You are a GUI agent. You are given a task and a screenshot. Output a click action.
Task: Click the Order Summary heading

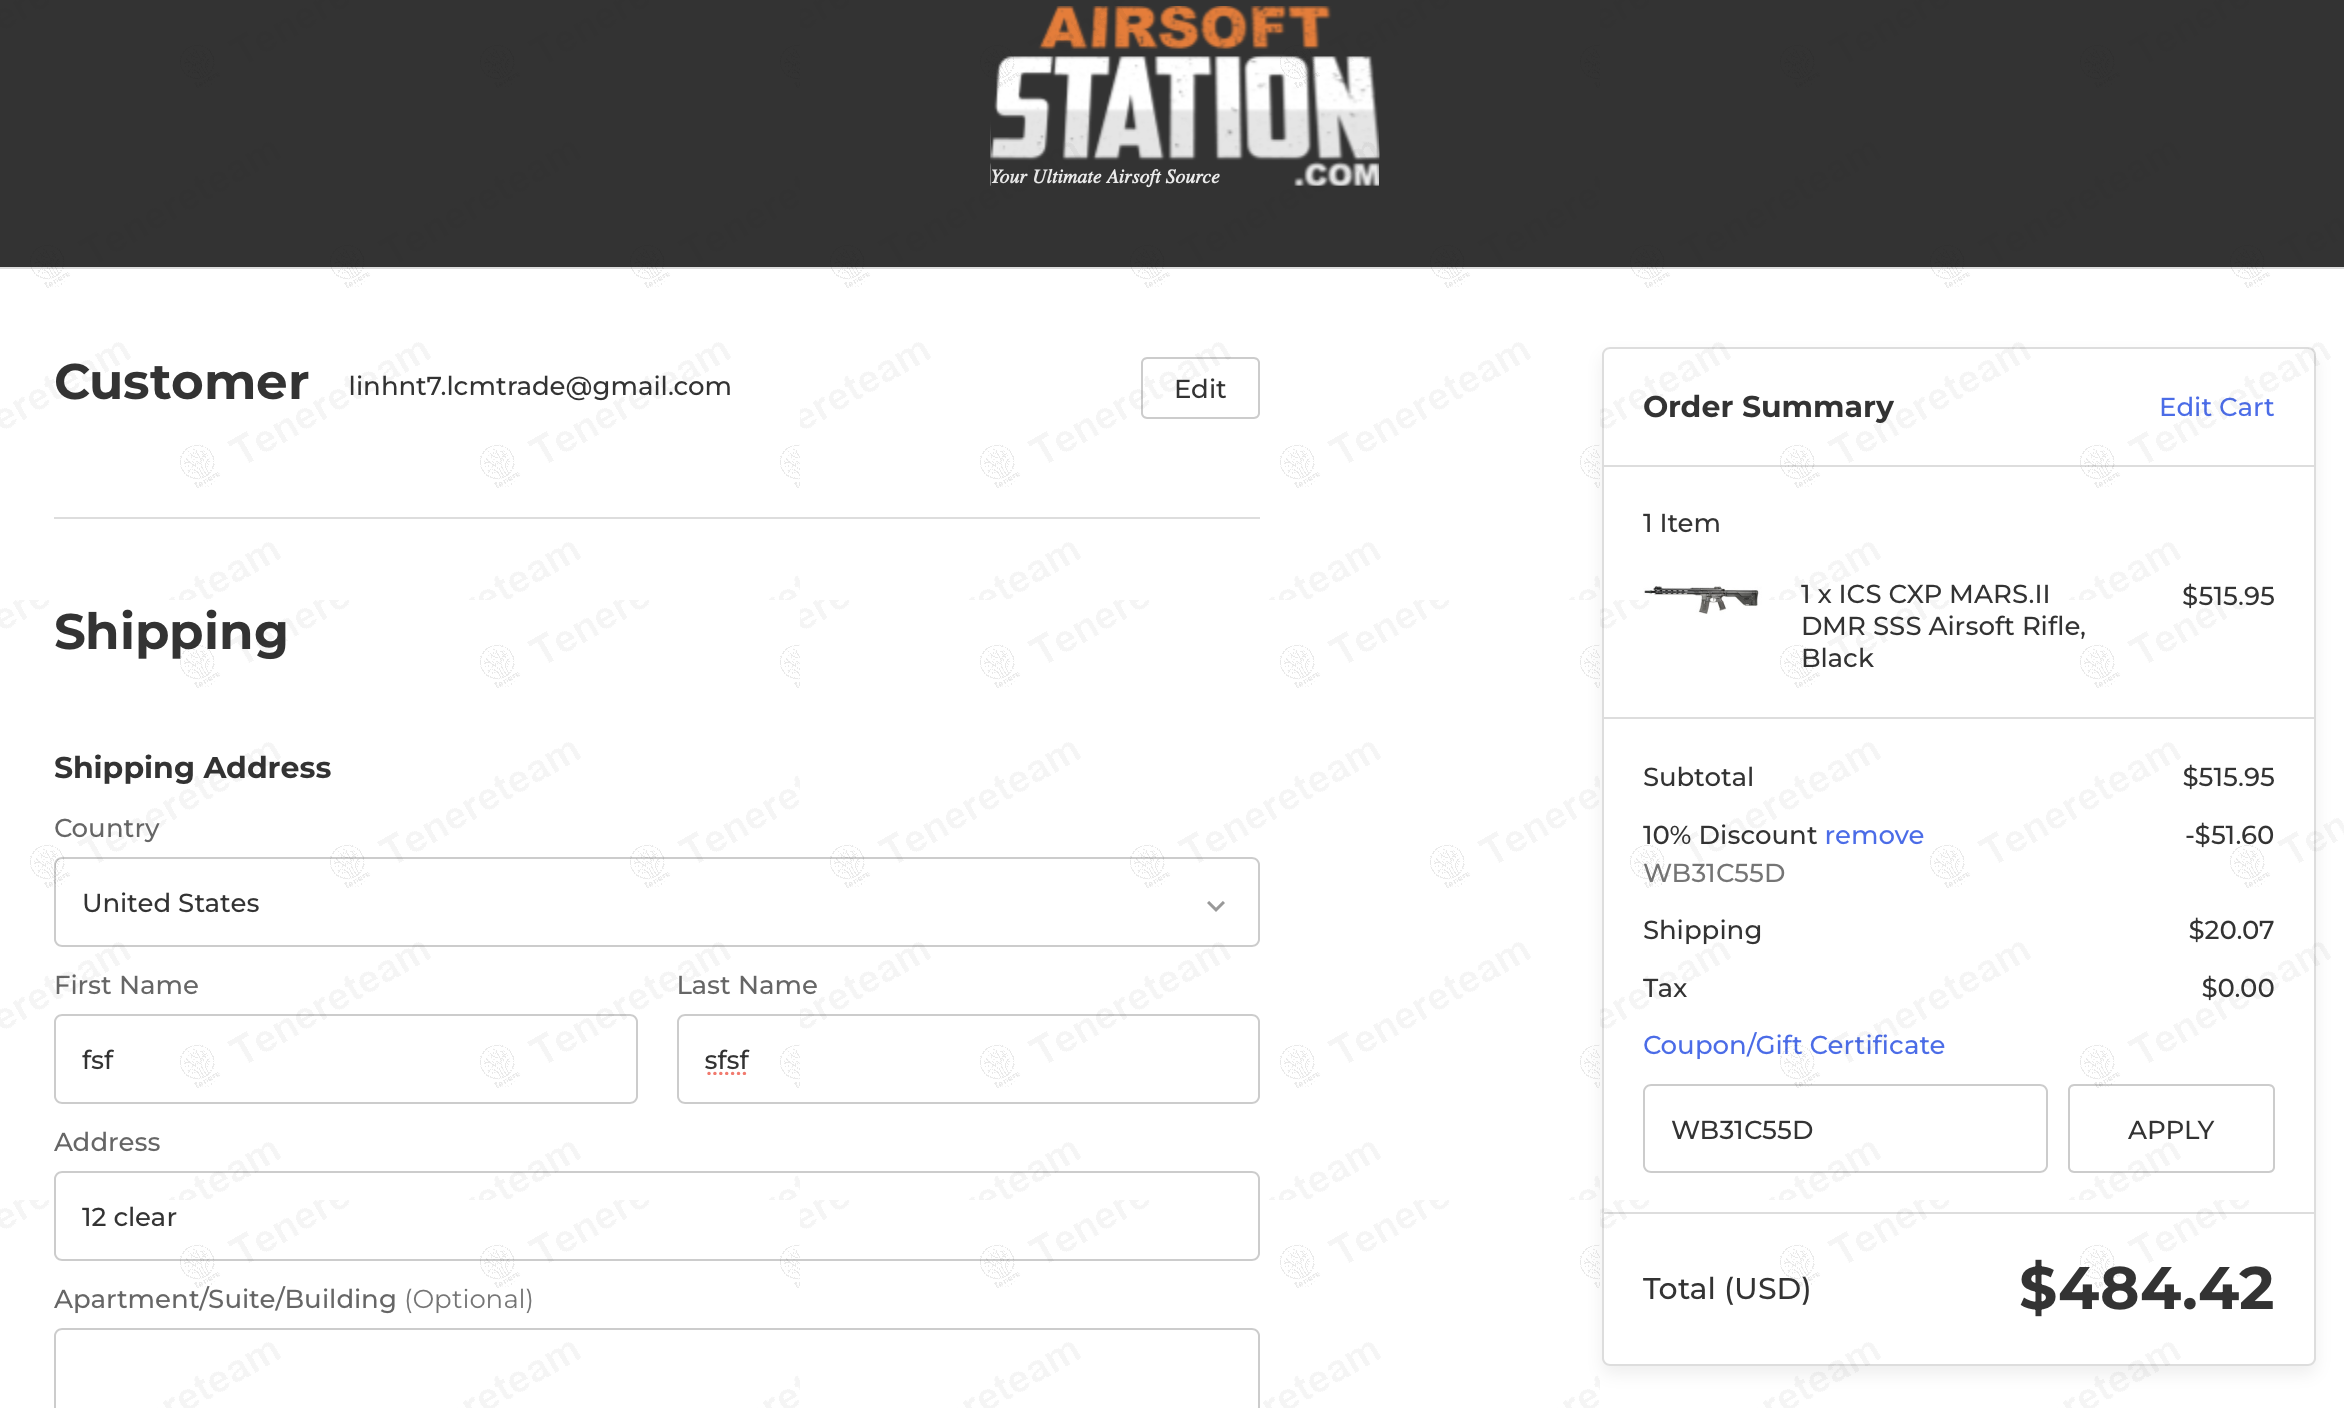pyautogui.click(x=1768, y=407)
